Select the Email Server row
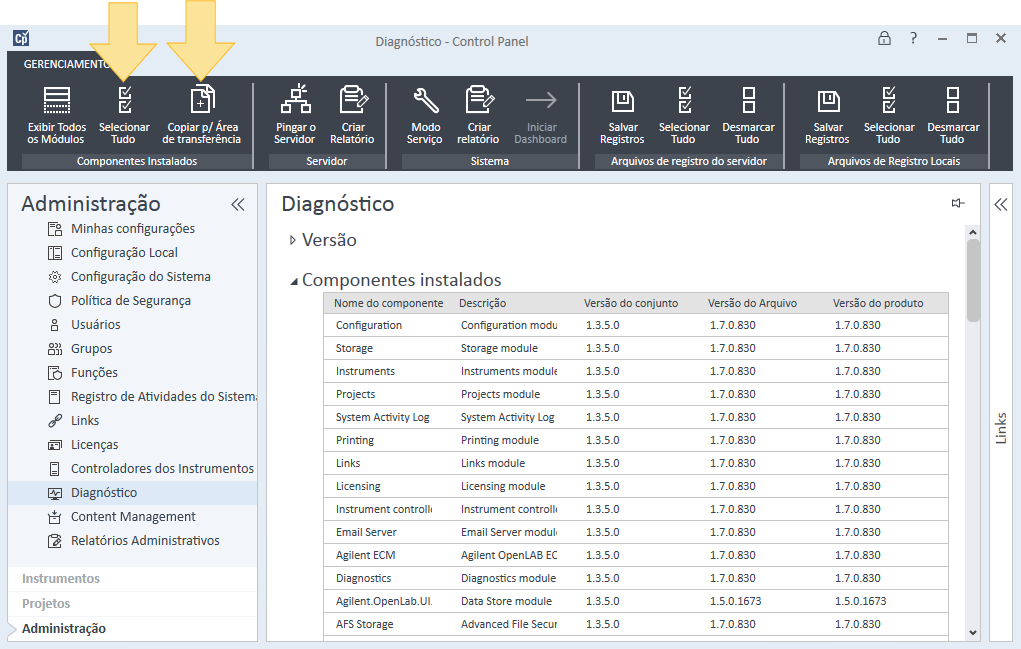 tap(636, 532)
